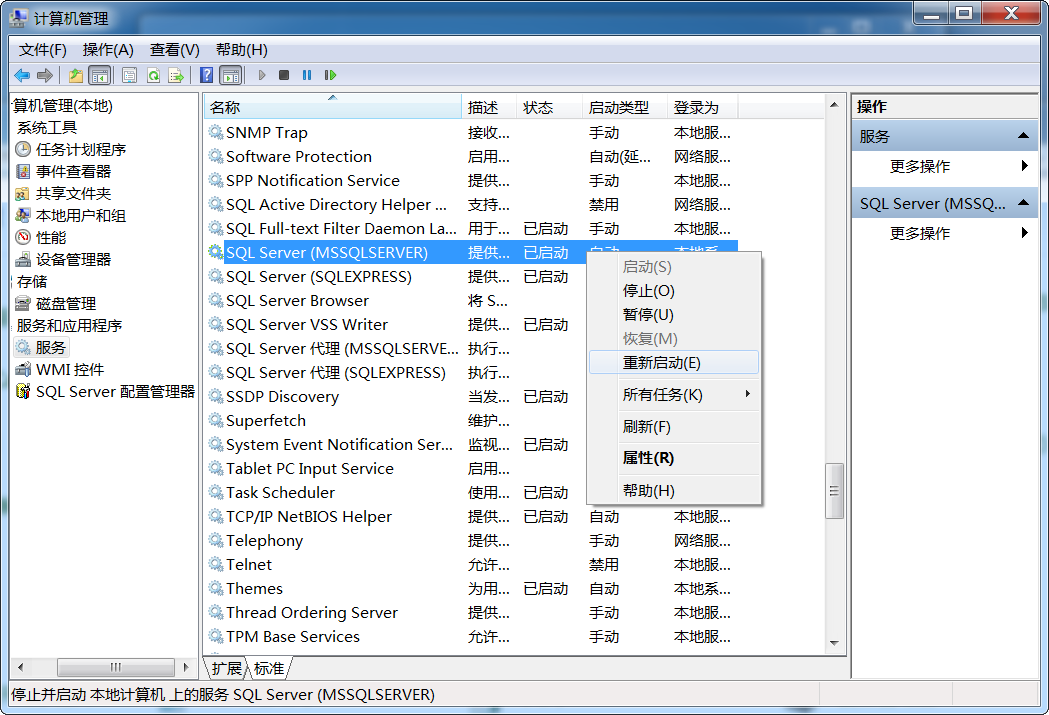Open the 帮助(H) menu in menu bar
Viewport: 1049px width, 715px height.
(x=242, y=50)
